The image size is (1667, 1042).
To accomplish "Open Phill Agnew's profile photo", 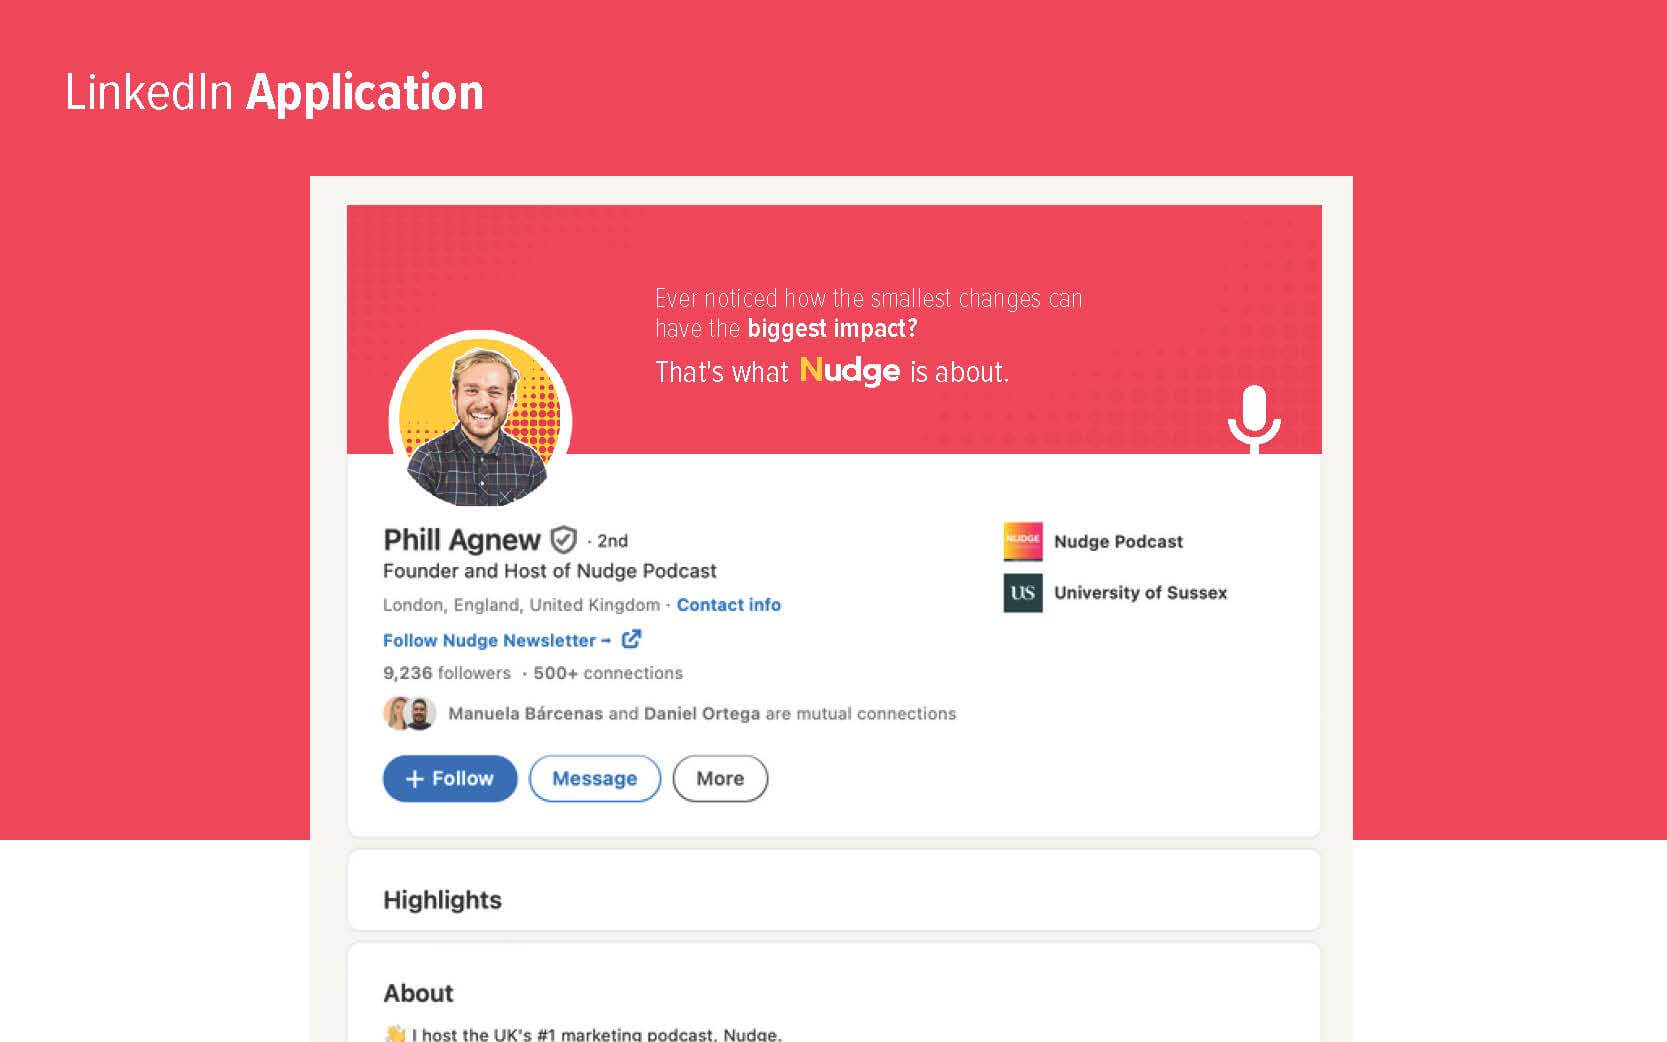I will [480, 420].
